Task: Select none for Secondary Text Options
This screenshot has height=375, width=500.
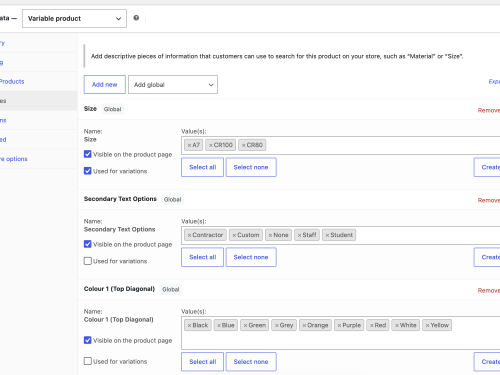Action: [x=251, y=257]
